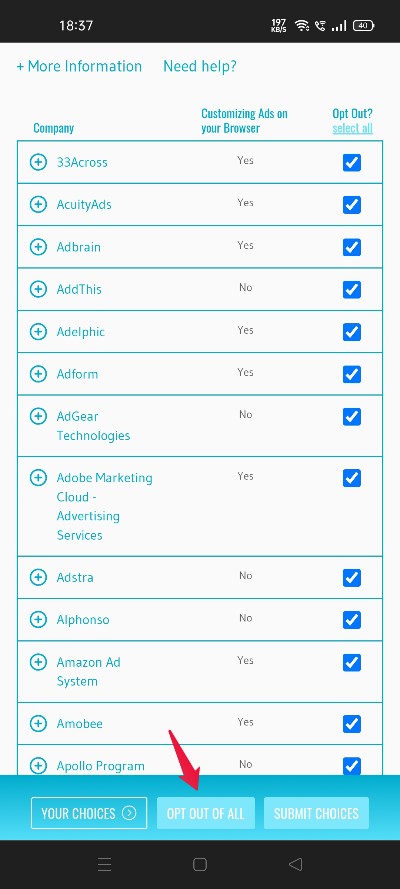400x889 pixels.
Task: Expand the AcuityAds row plus icon
Action: point(38,204)
